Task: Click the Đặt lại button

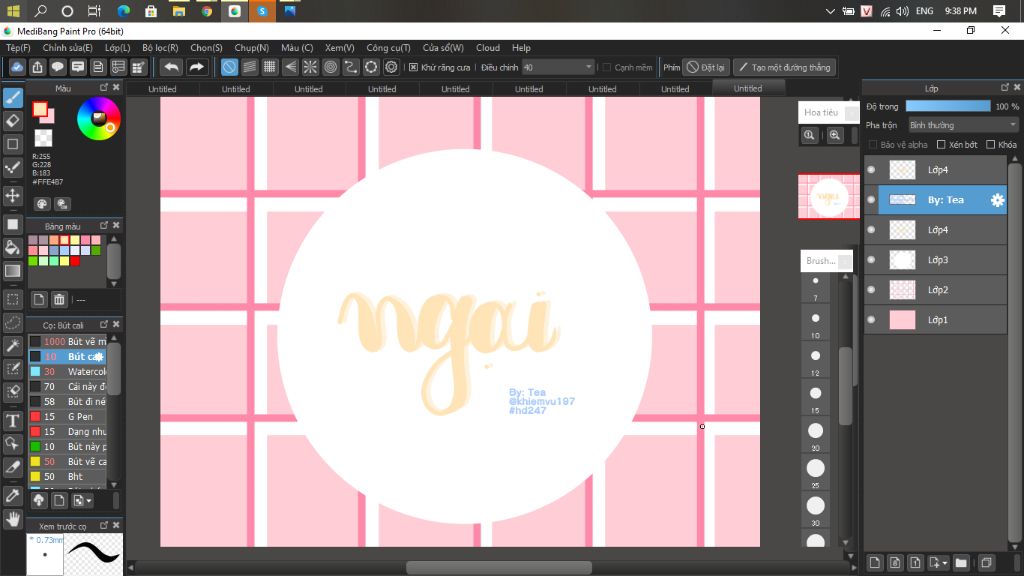Action: coord(706,67)
